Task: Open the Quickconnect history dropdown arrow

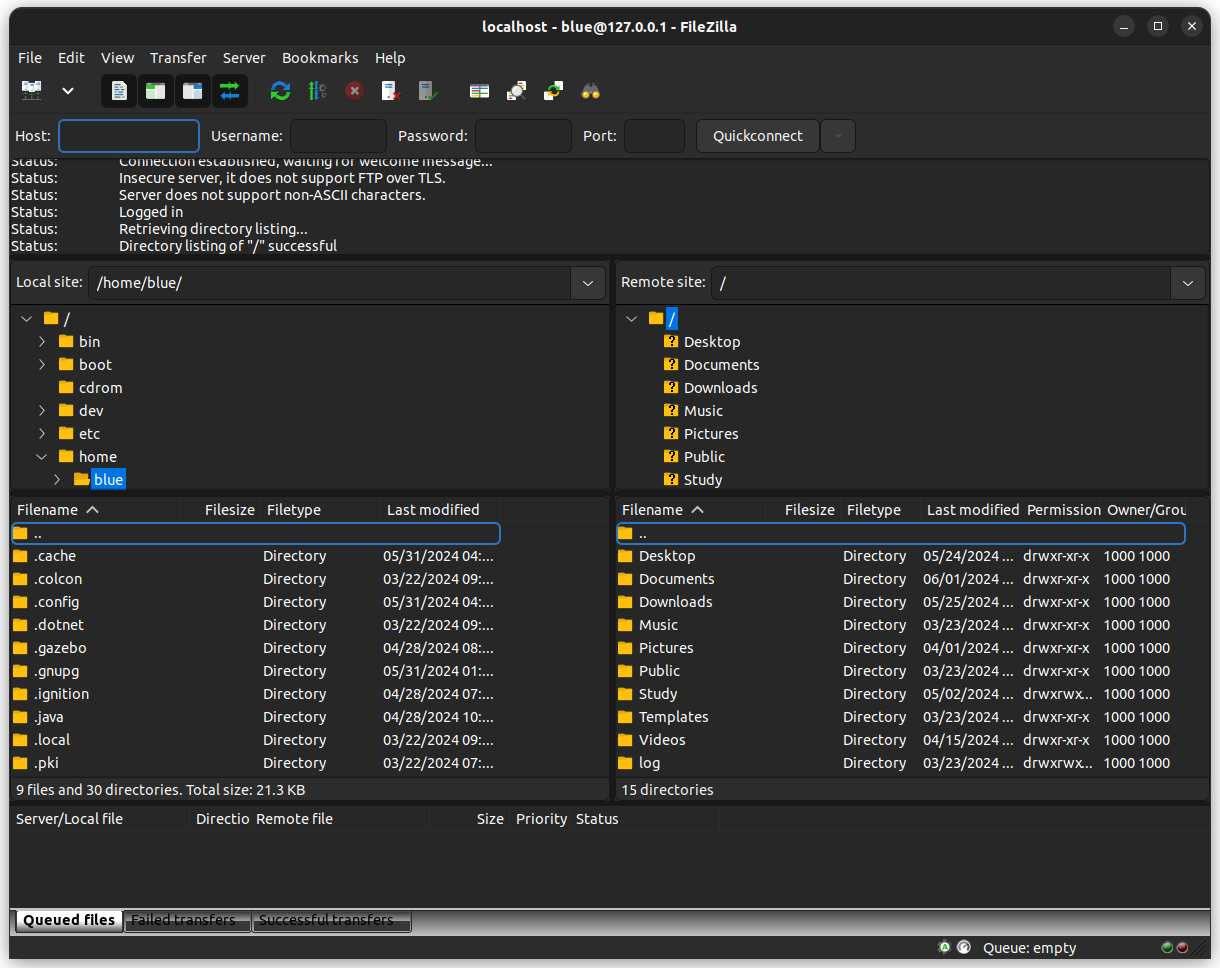Action: coord(838,136)
